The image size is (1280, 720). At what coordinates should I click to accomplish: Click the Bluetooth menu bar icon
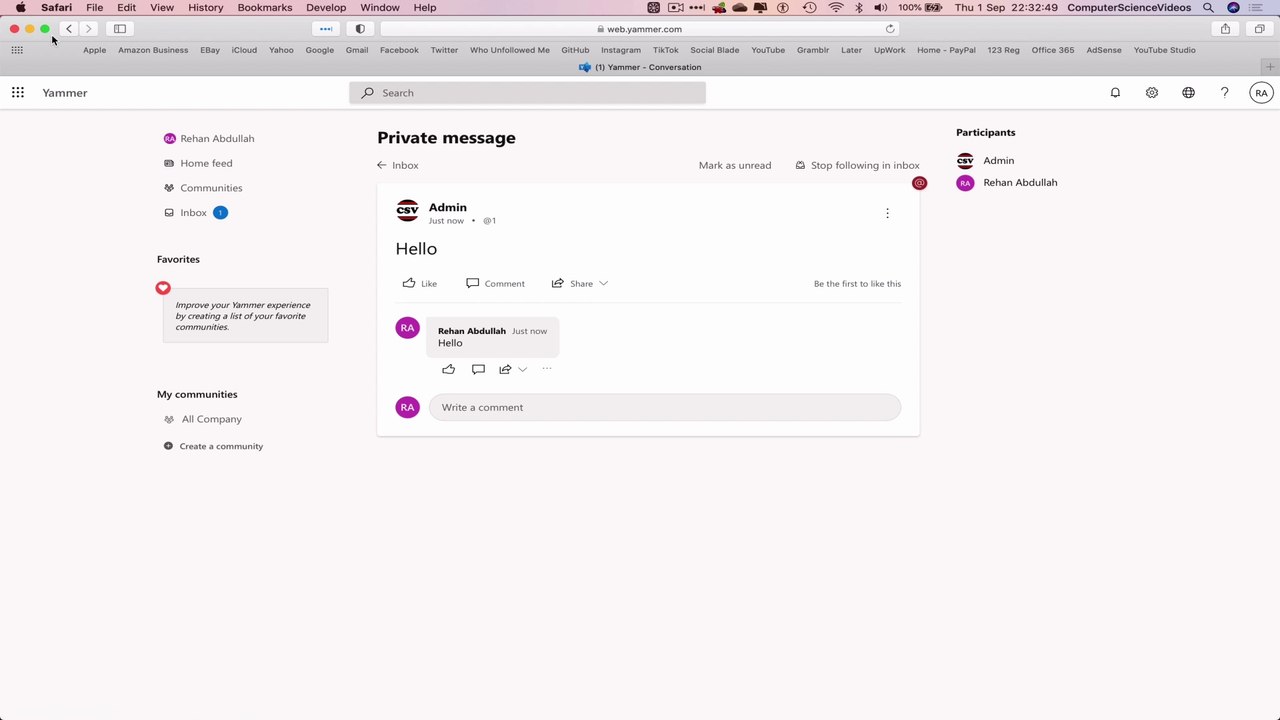click(x=859, y=7)
